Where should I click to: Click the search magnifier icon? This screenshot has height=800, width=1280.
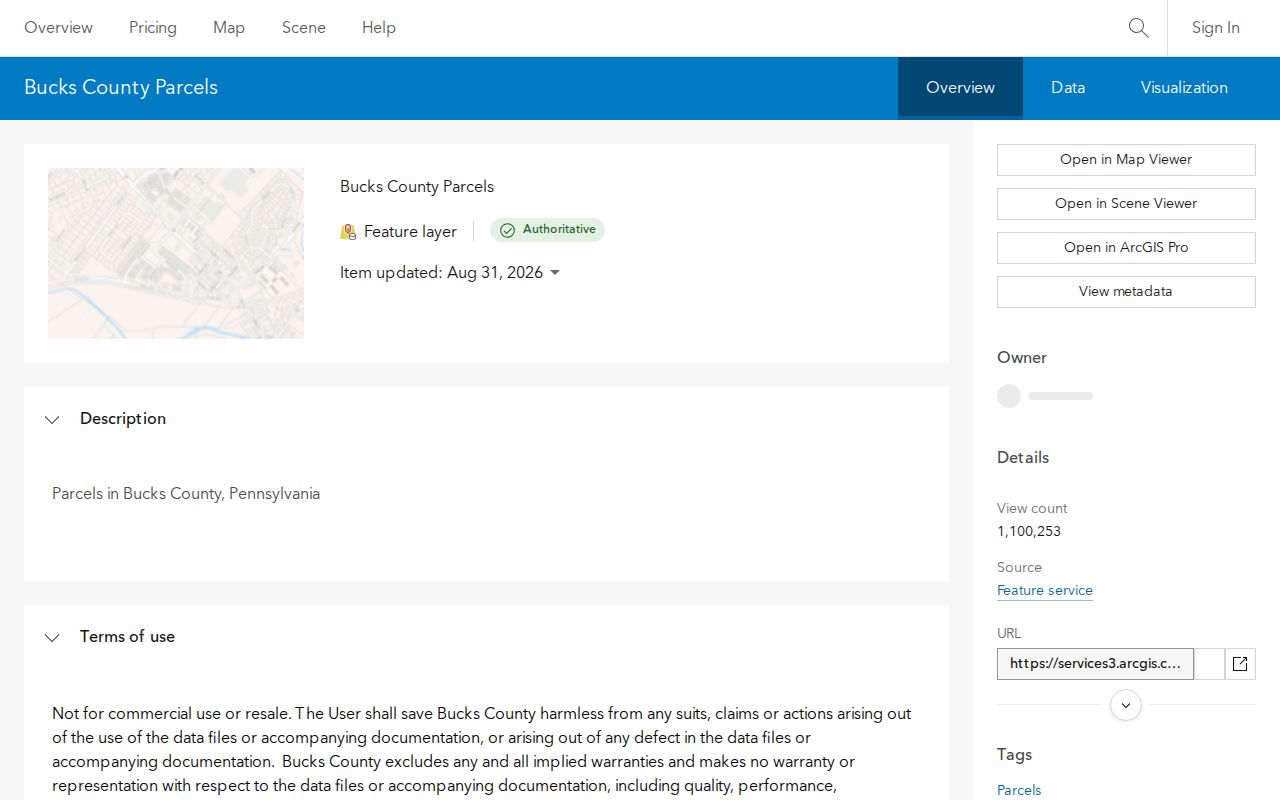[x=1138, y=28]
